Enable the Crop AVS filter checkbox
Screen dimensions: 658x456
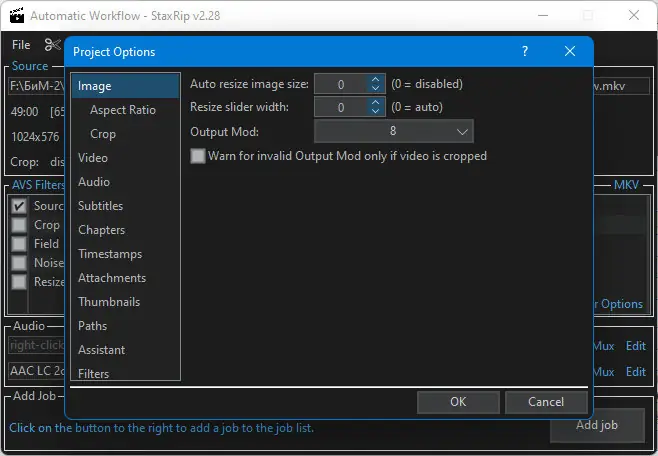click(19, 225)
